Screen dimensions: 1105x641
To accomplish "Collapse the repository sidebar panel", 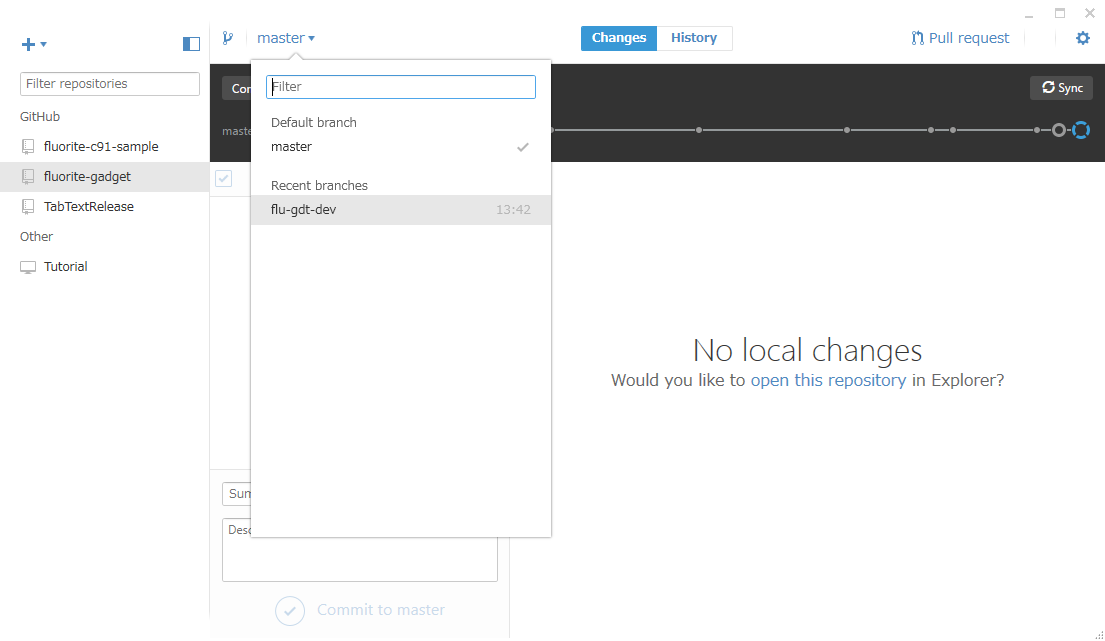I will click(x=191, y=44).
